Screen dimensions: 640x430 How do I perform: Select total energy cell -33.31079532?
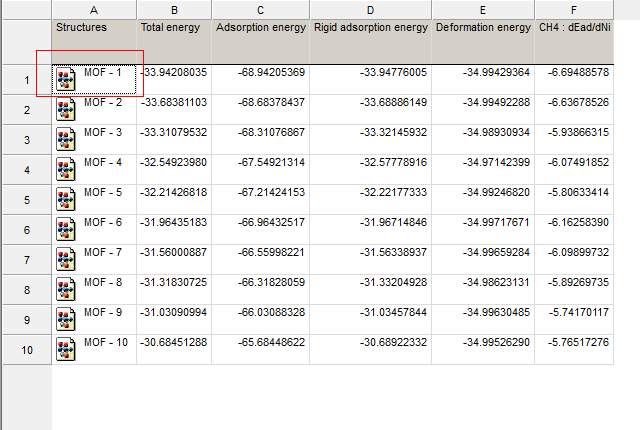coord(174,140)
